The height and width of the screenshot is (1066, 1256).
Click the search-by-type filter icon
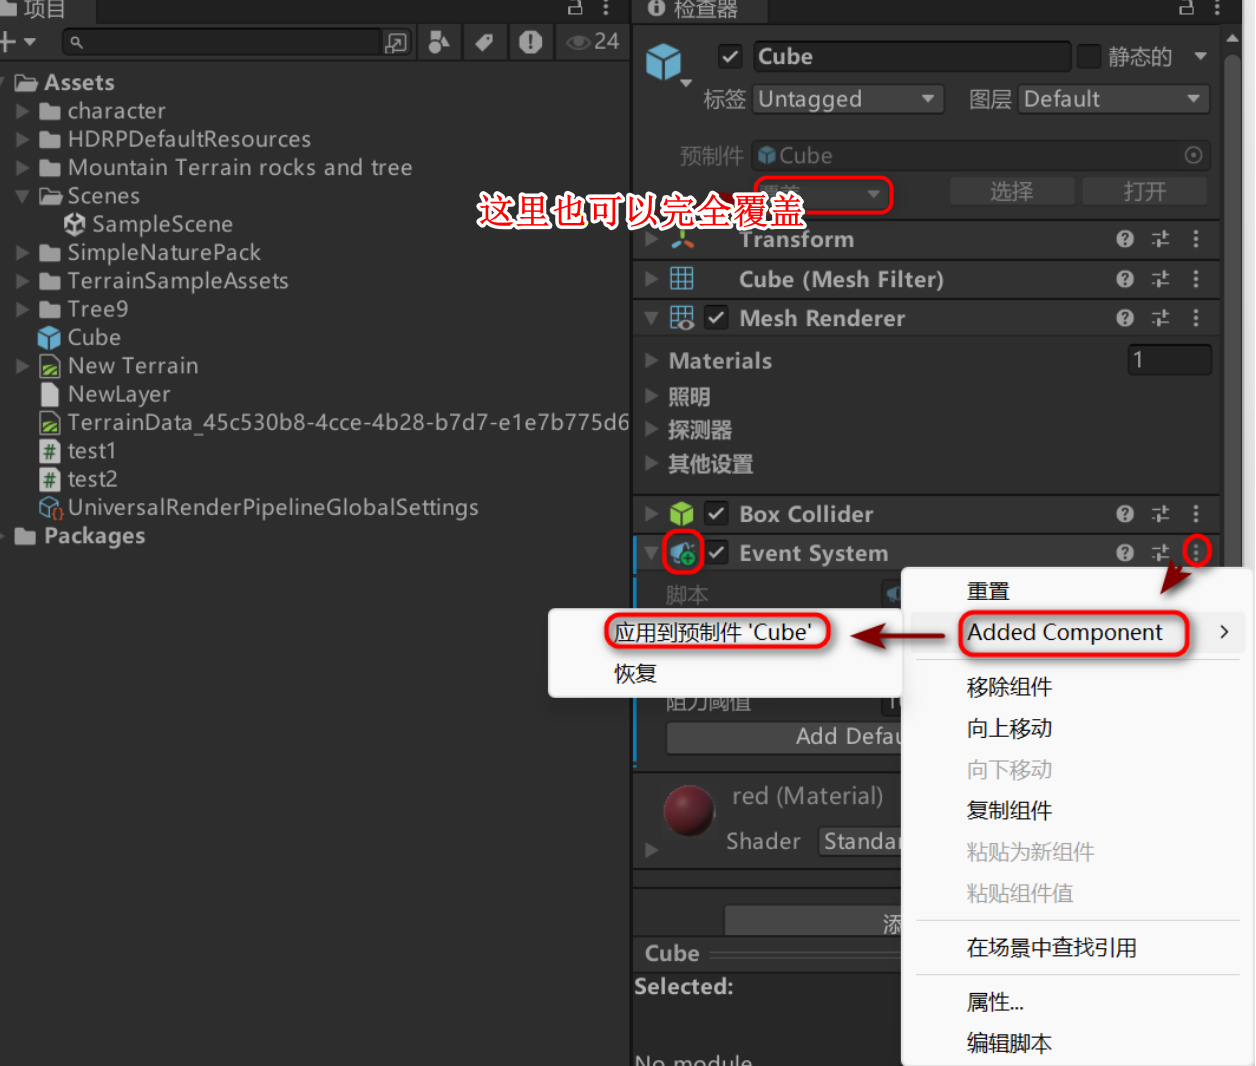pos(438,42)
